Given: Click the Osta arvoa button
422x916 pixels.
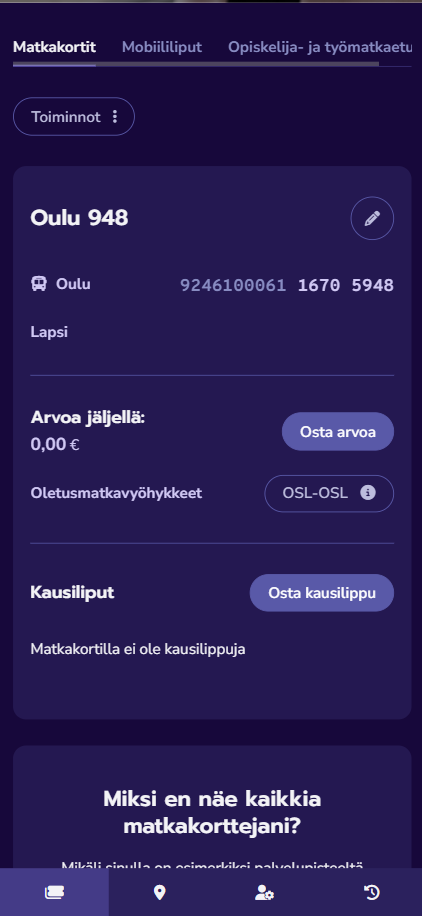Looking at the screenshot, I should pos(338,432).
